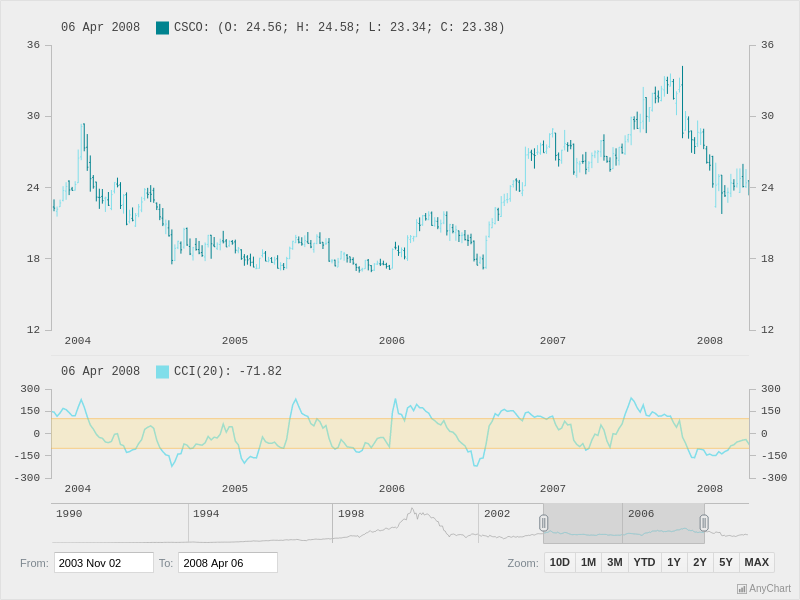Set zoom to 3M

tap(615, 562)
